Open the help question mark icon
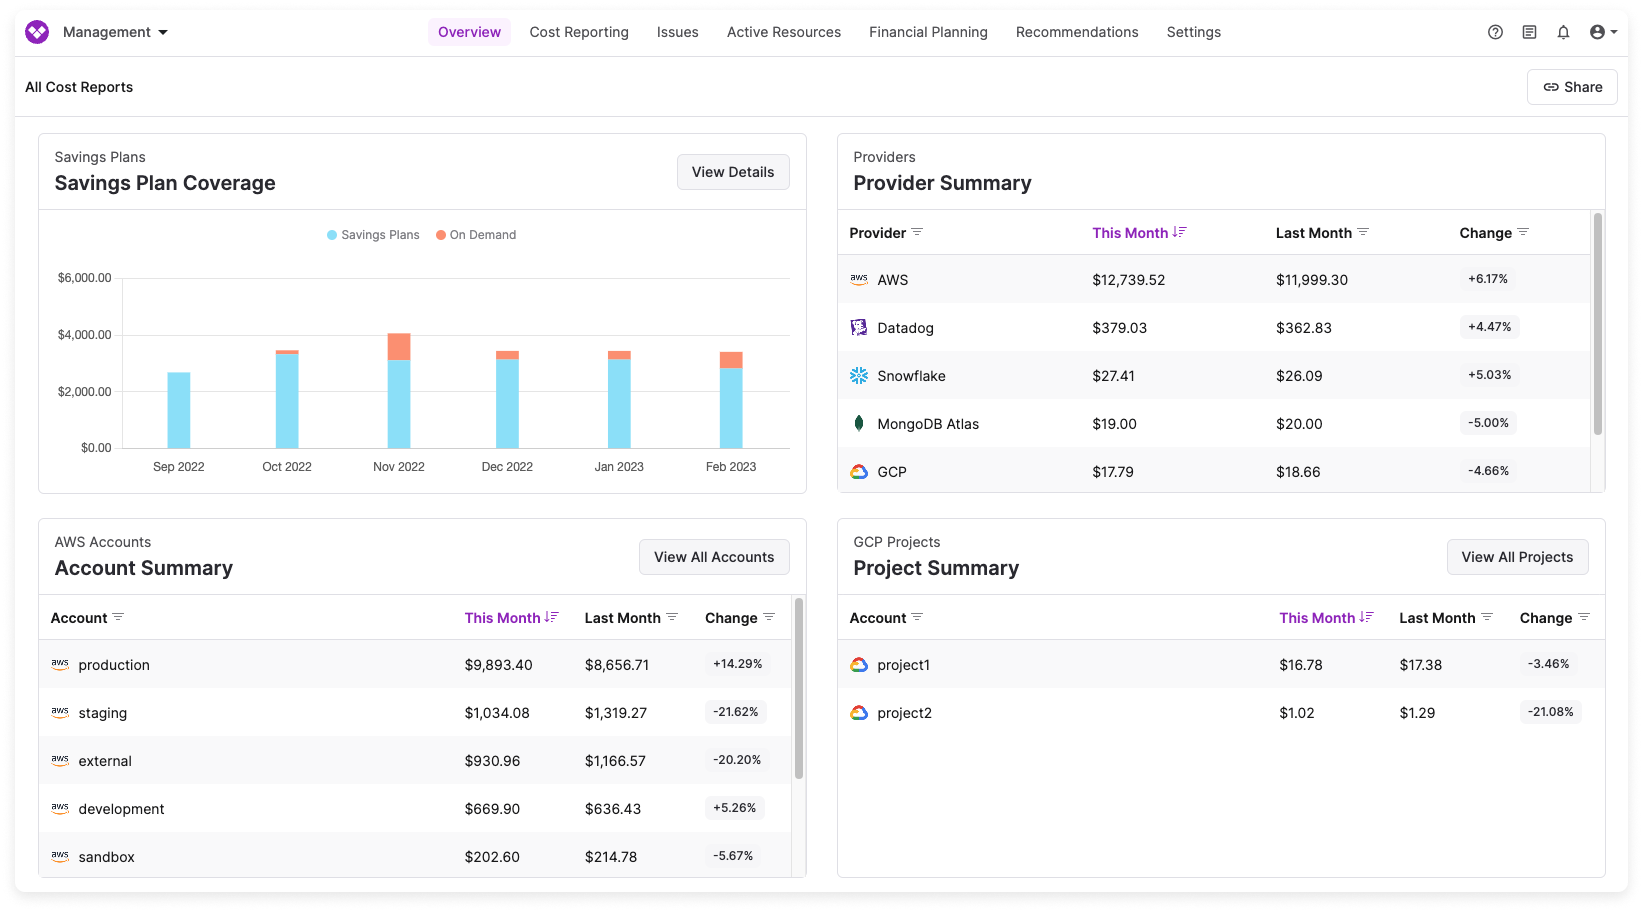This screenshot has height=912, width=1643. [1495, 32]
